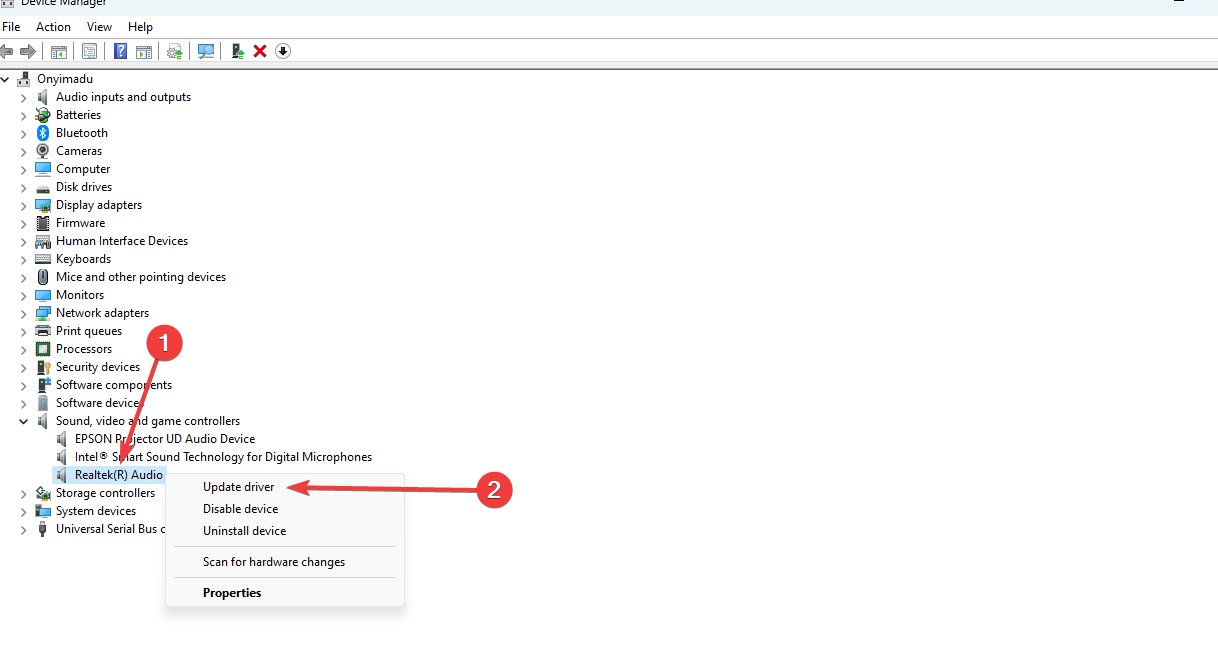Select the EPSON Projector UD Audio Device entry
1218x648 pixels.
[x=165, y=439]
